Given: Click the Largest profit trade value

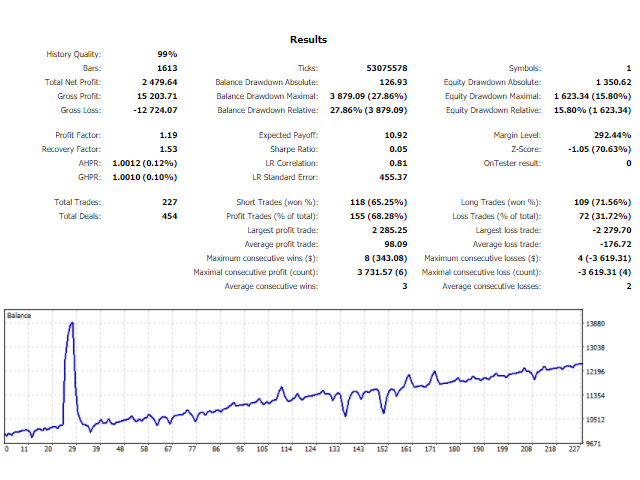Looking at the screenshot, I should tap(389, 230).
